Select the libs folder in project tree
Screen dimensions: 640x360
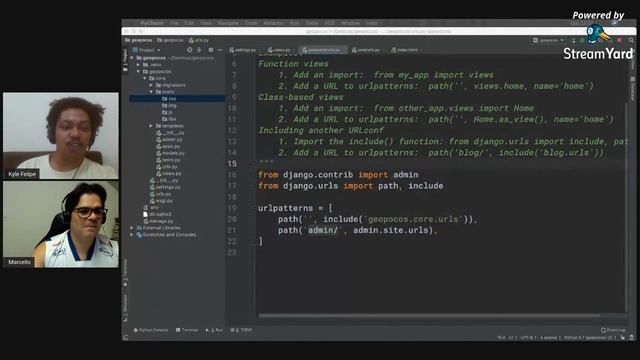pyautogui.click(x=169, y=119)
